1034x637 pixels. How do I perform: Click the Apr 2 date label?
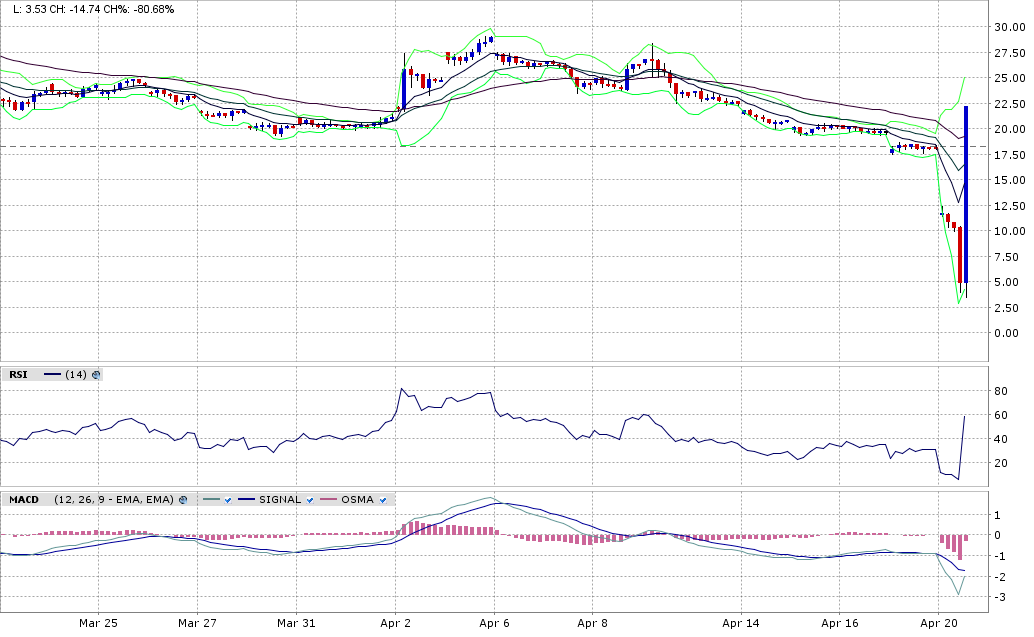point(396,622)
